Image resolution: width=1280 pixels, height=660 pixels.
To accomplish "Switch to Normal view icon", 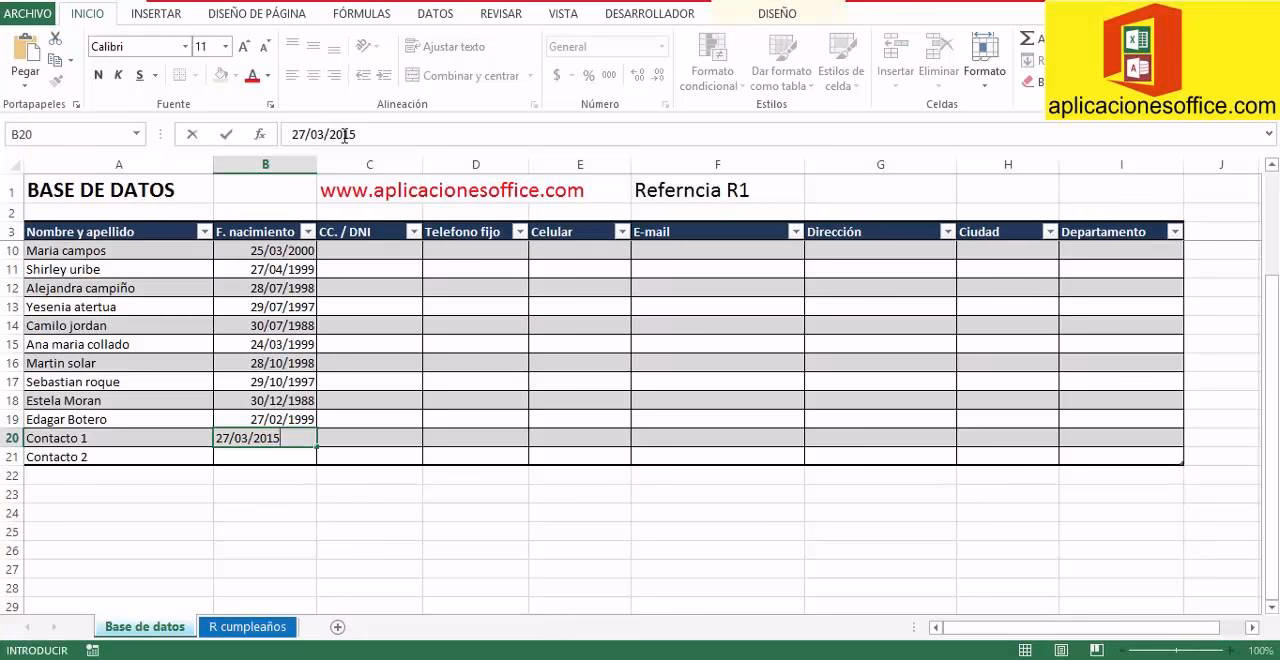I will [1024, 650].
